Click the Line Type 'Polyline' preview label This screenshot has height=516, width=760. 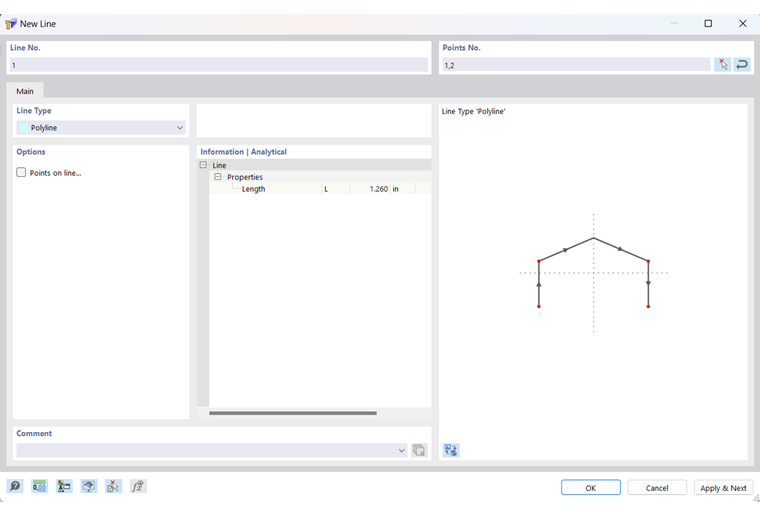474,111
